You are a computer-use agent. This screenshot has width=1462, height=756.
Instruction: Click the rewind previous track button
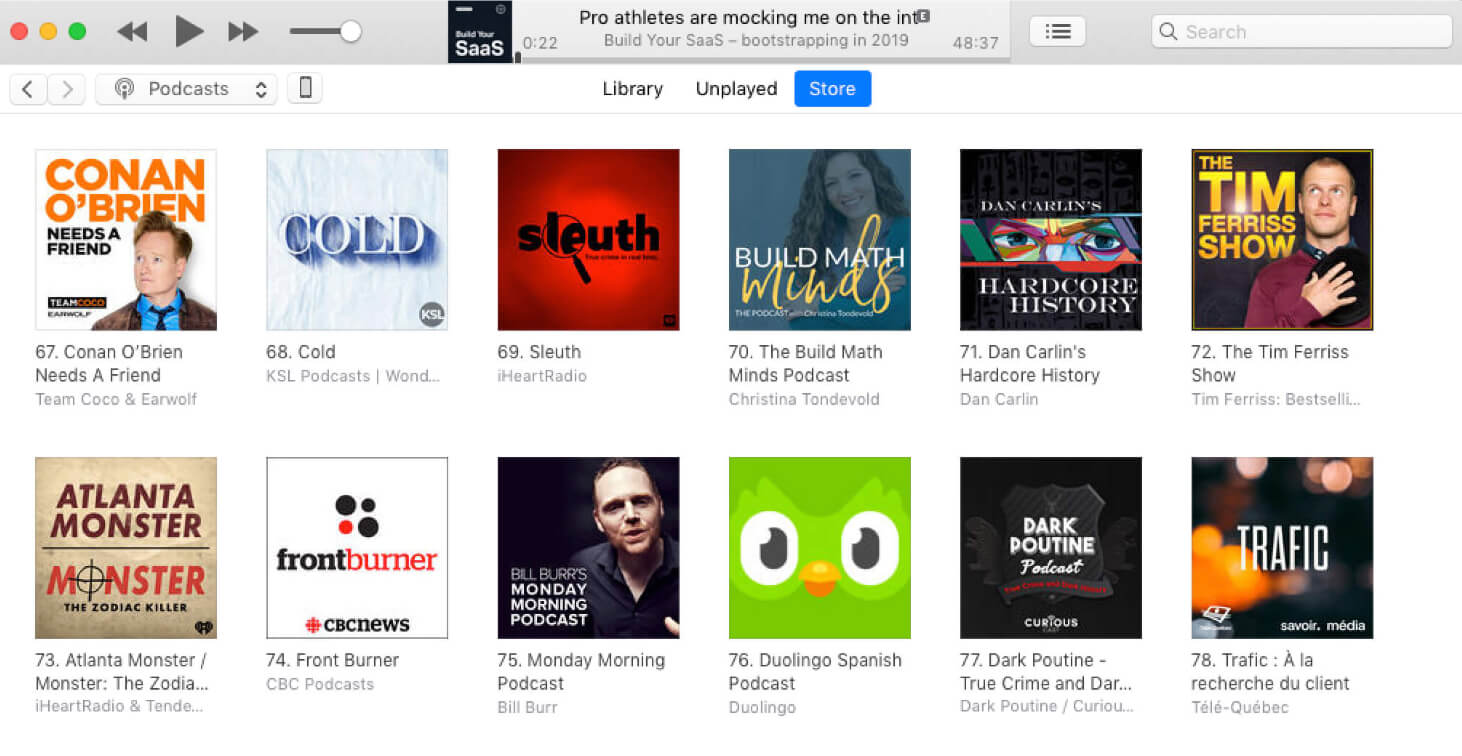pos(132,32)
